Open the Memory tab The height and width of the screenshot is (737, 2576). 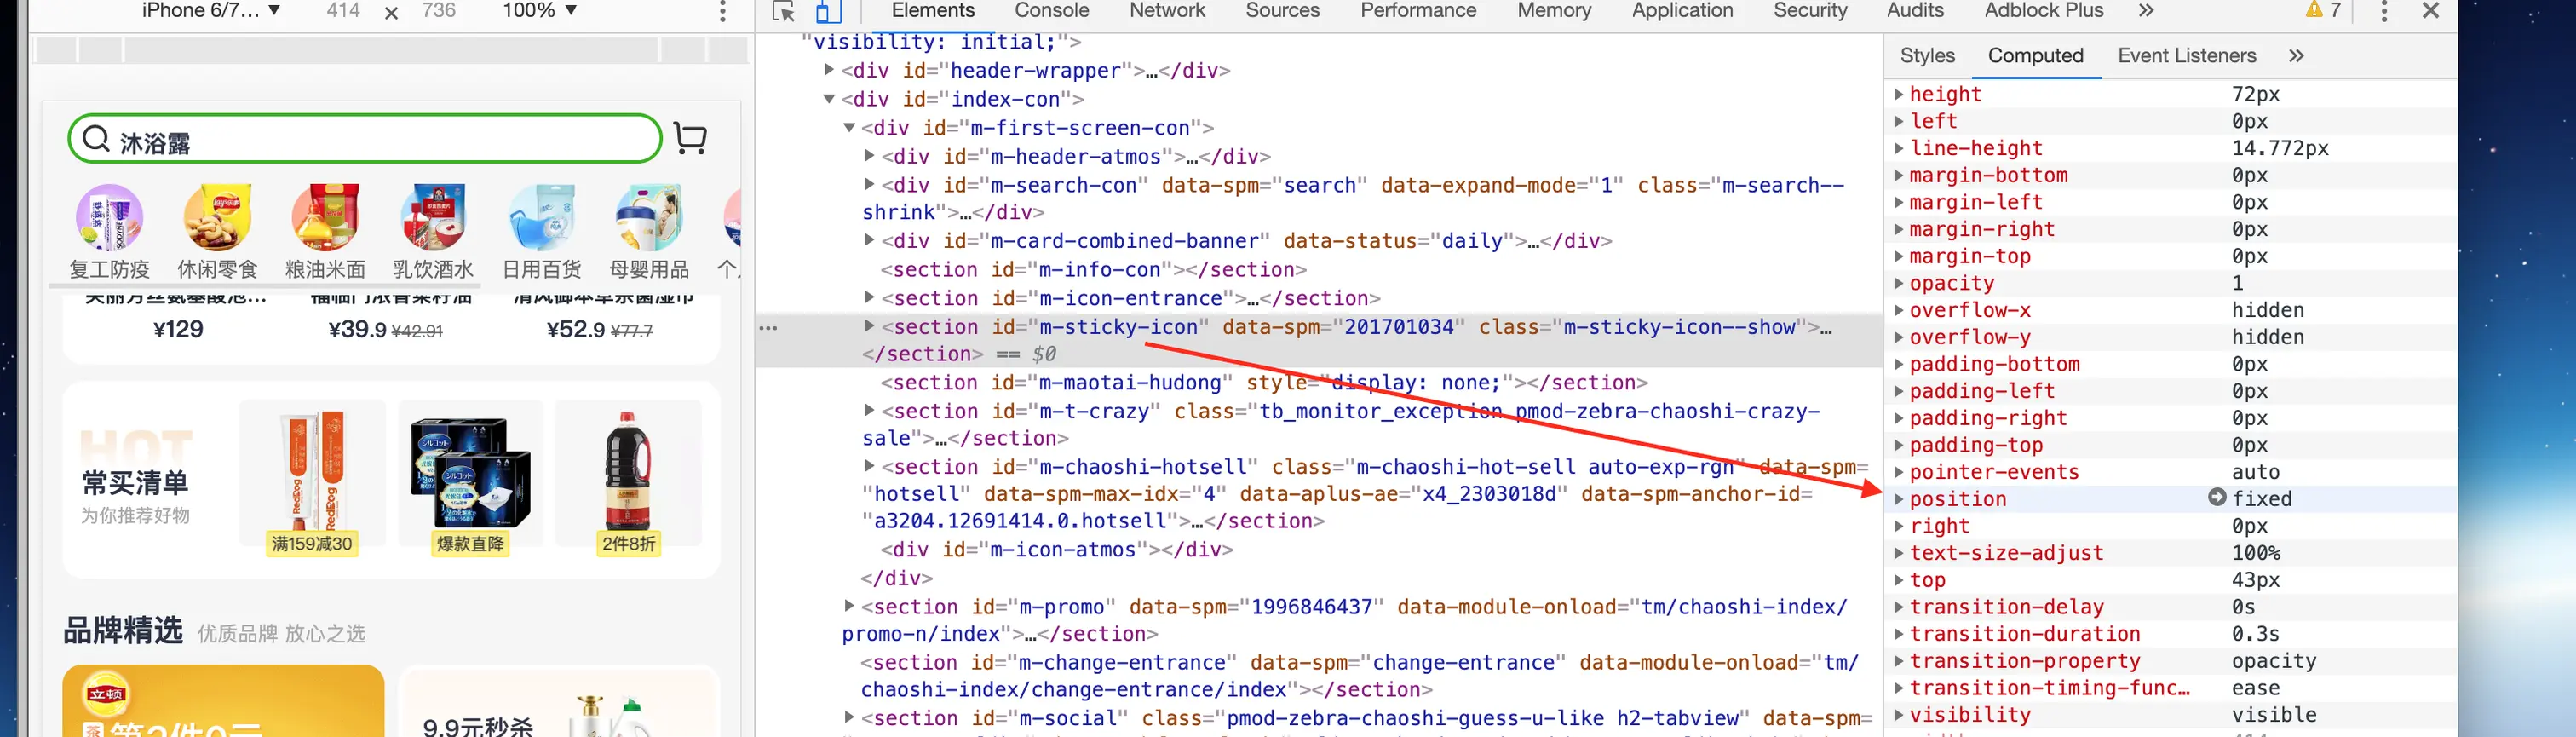coord(1553,11)
